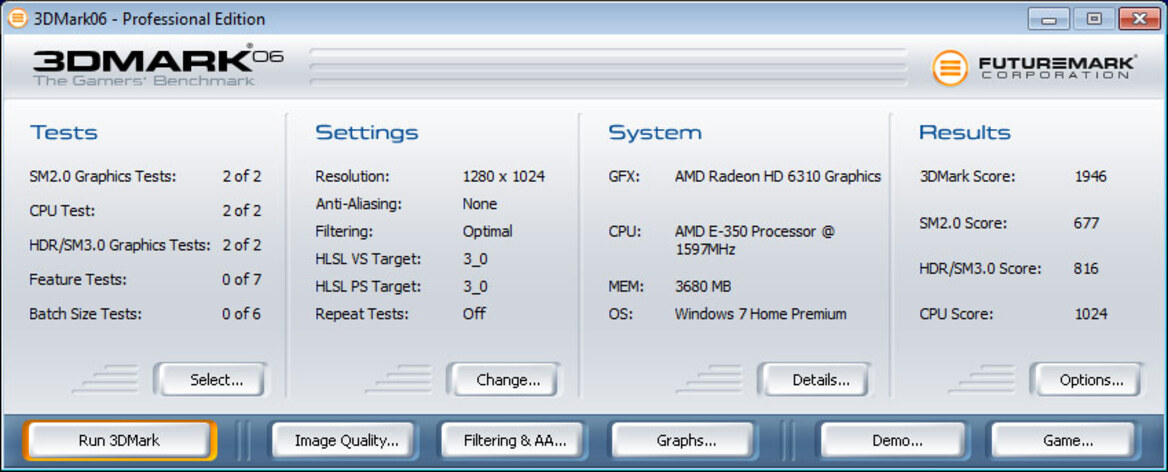The width and height of the screenshot is (1168, 472).
Task: Launch the Game... button
Action: pyautogui.click(x=1063, y=440)
